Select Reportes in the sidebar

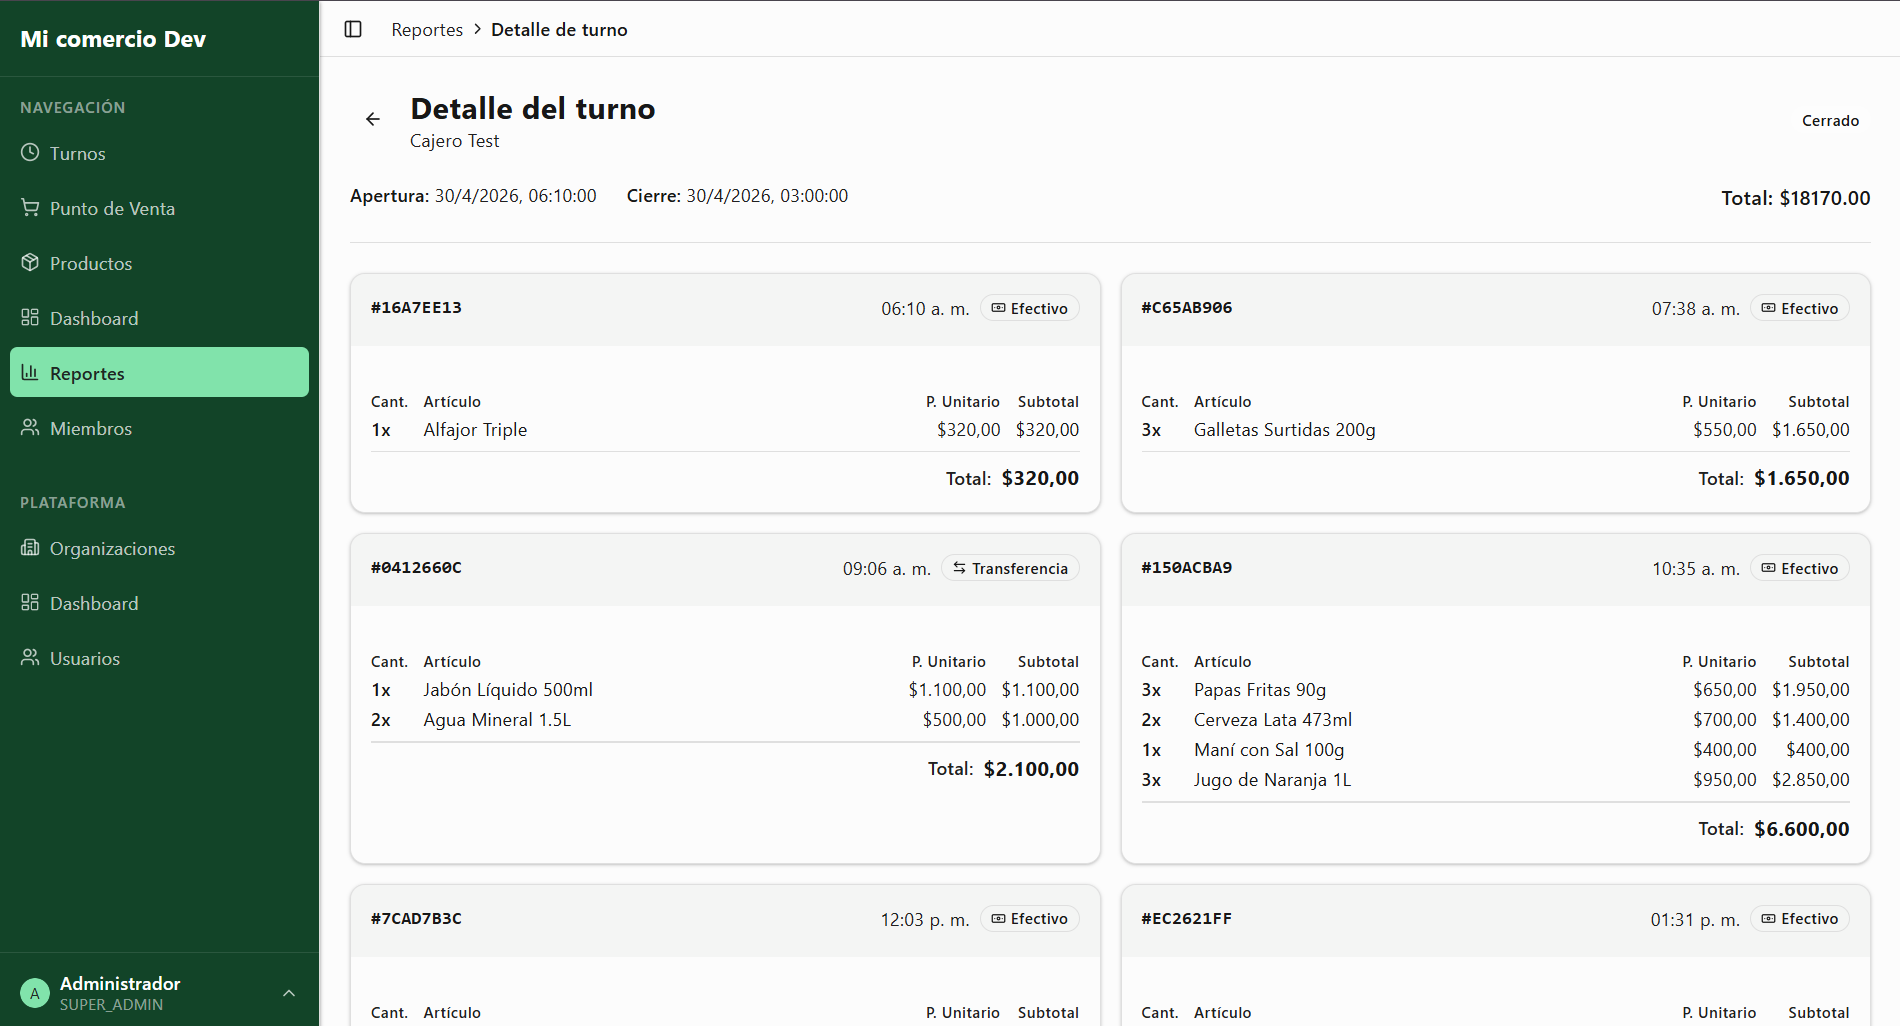click(159, 373)
